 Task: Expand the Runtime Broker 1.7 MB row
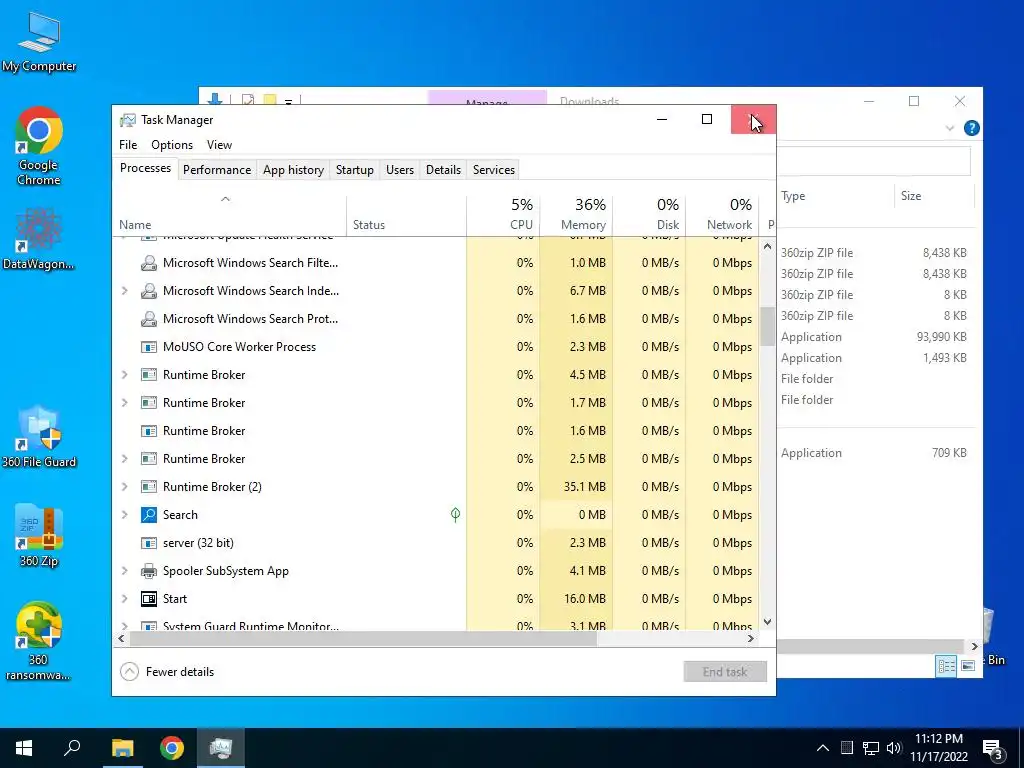(125, 403)
